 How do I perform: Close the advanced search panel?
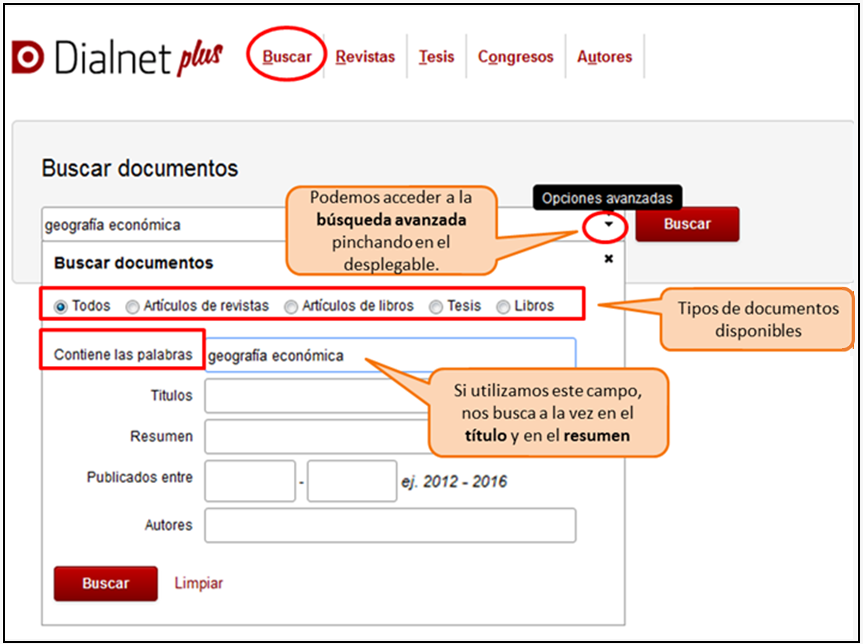608,259
